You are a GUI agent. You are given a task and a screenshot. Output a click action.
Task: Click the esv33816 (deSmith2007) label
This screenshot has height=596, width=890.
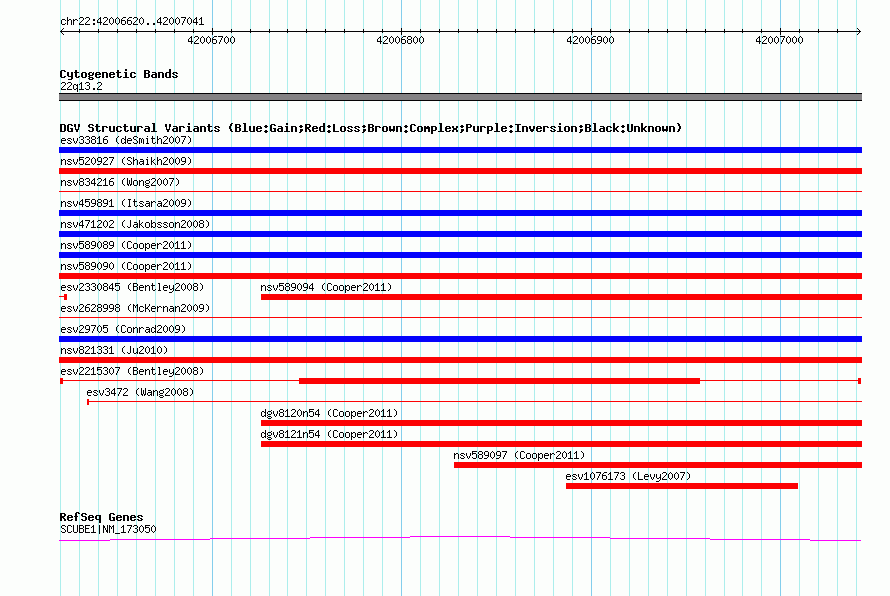coord(126,140)
